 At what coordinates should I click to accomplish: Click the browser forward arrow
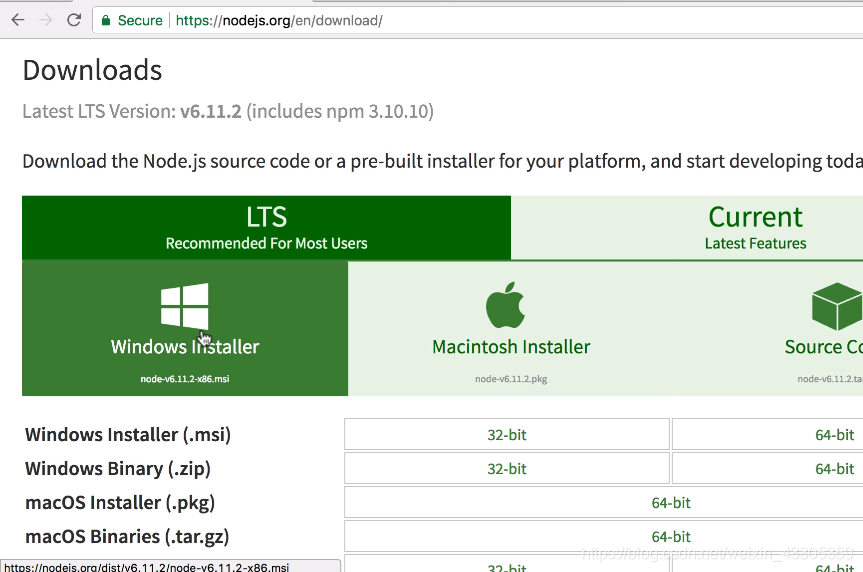click(46, 20)
